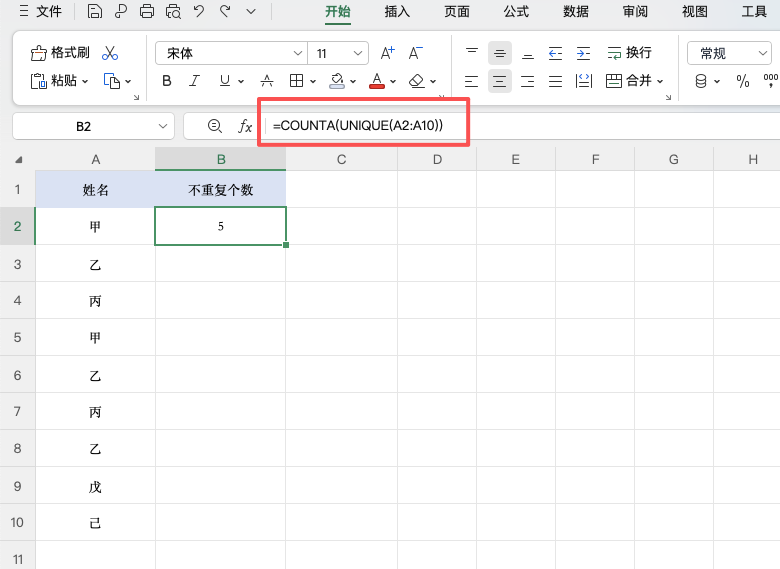The height and width of the screenshot is (569, 780).
Task: Click the save icon
Action: pyautogui.click(x=95, y=11)
